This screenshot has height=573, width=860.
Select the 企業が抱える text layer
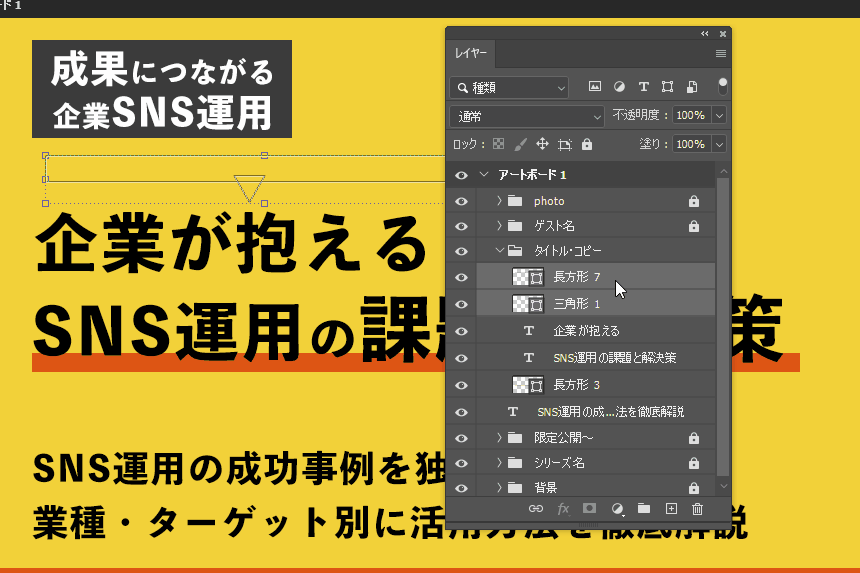pos(596,331)
